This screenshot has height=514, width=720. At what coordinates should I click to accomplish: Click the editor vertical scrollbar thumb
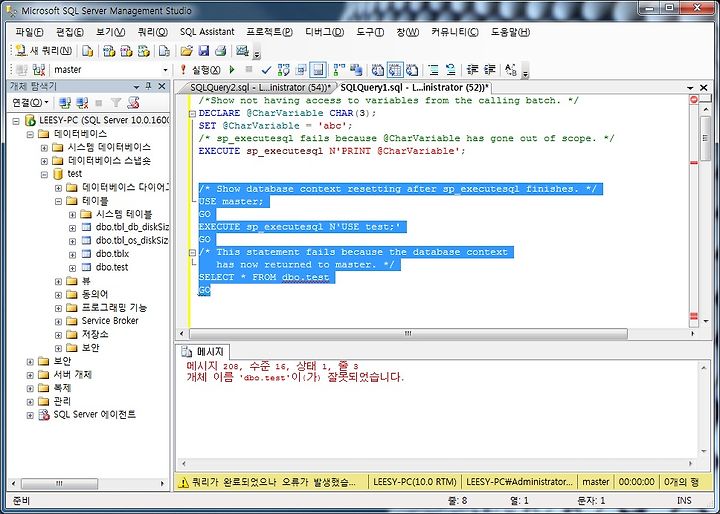pyautogui.click(x=706, y=138)
